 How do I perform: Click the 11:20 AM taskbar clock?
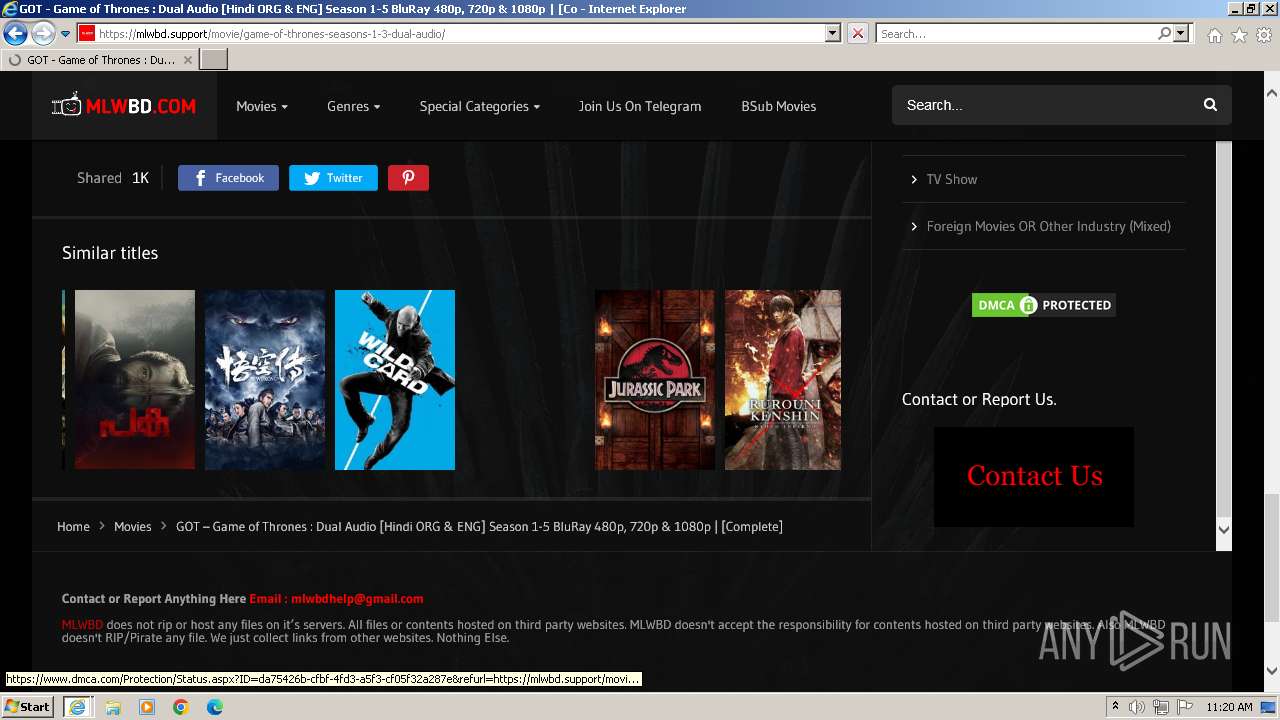1229,707
